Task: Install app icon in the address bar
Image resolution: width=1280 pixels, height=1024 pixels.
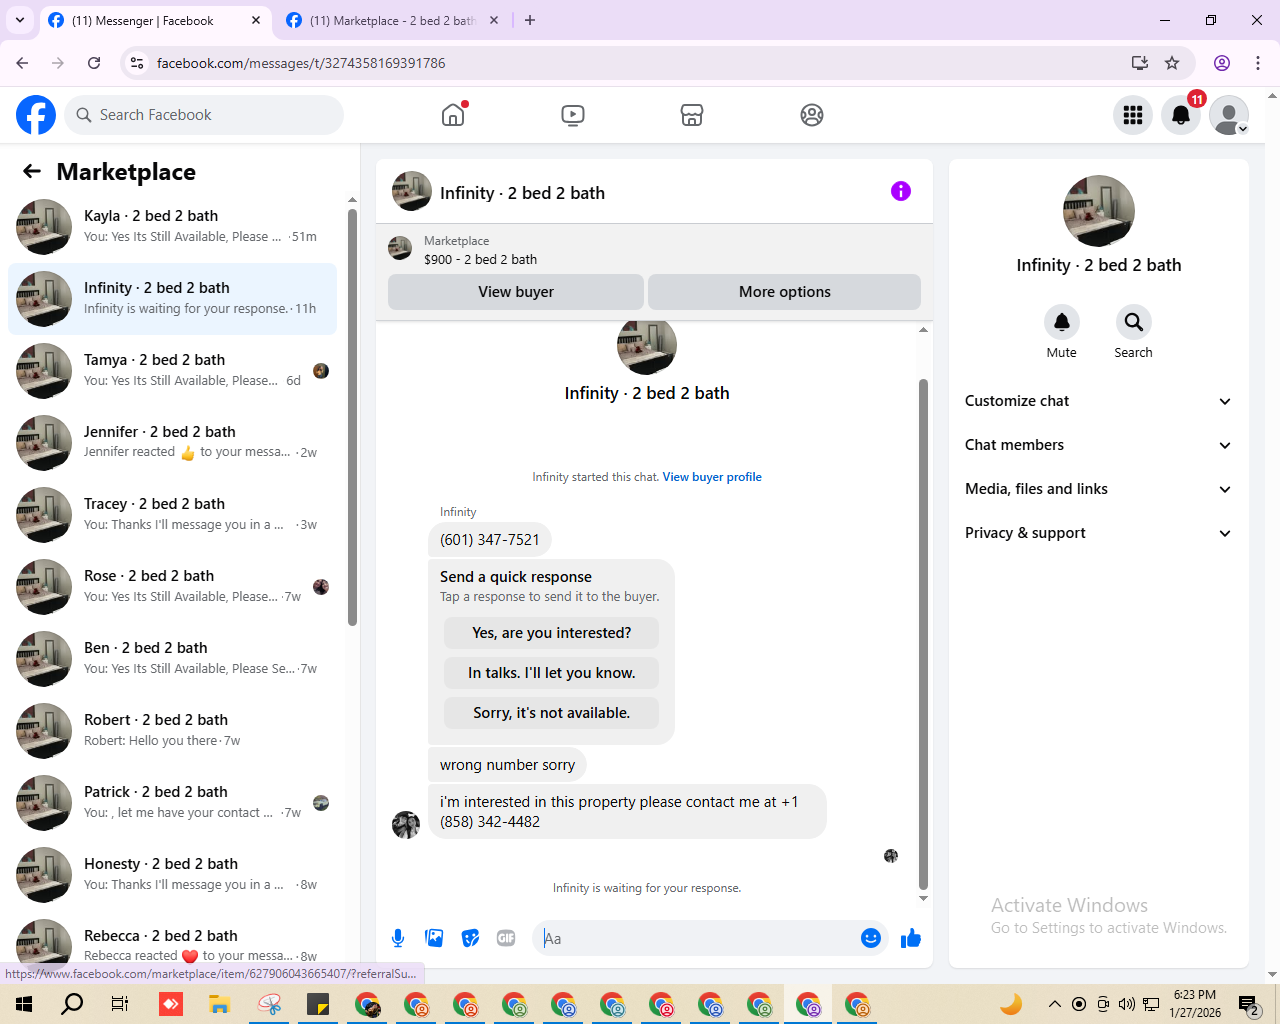Action: (x=1140, y=63)
